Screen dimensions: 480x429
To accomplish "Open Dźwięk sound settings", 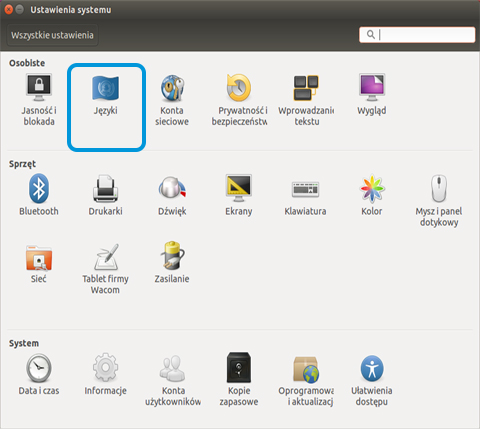I will (172, 196).
